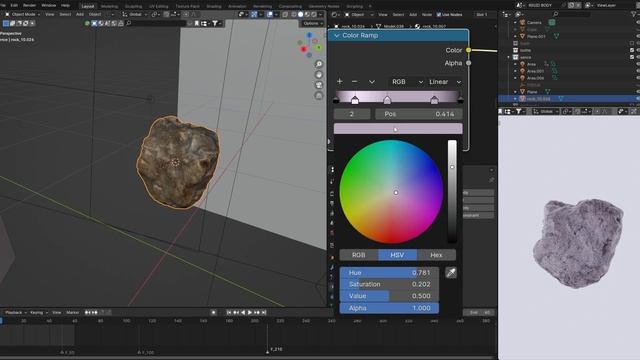Screen dimensions: 640x360
Task: Click inside the HSV color wheel
Action: [391, 192]
